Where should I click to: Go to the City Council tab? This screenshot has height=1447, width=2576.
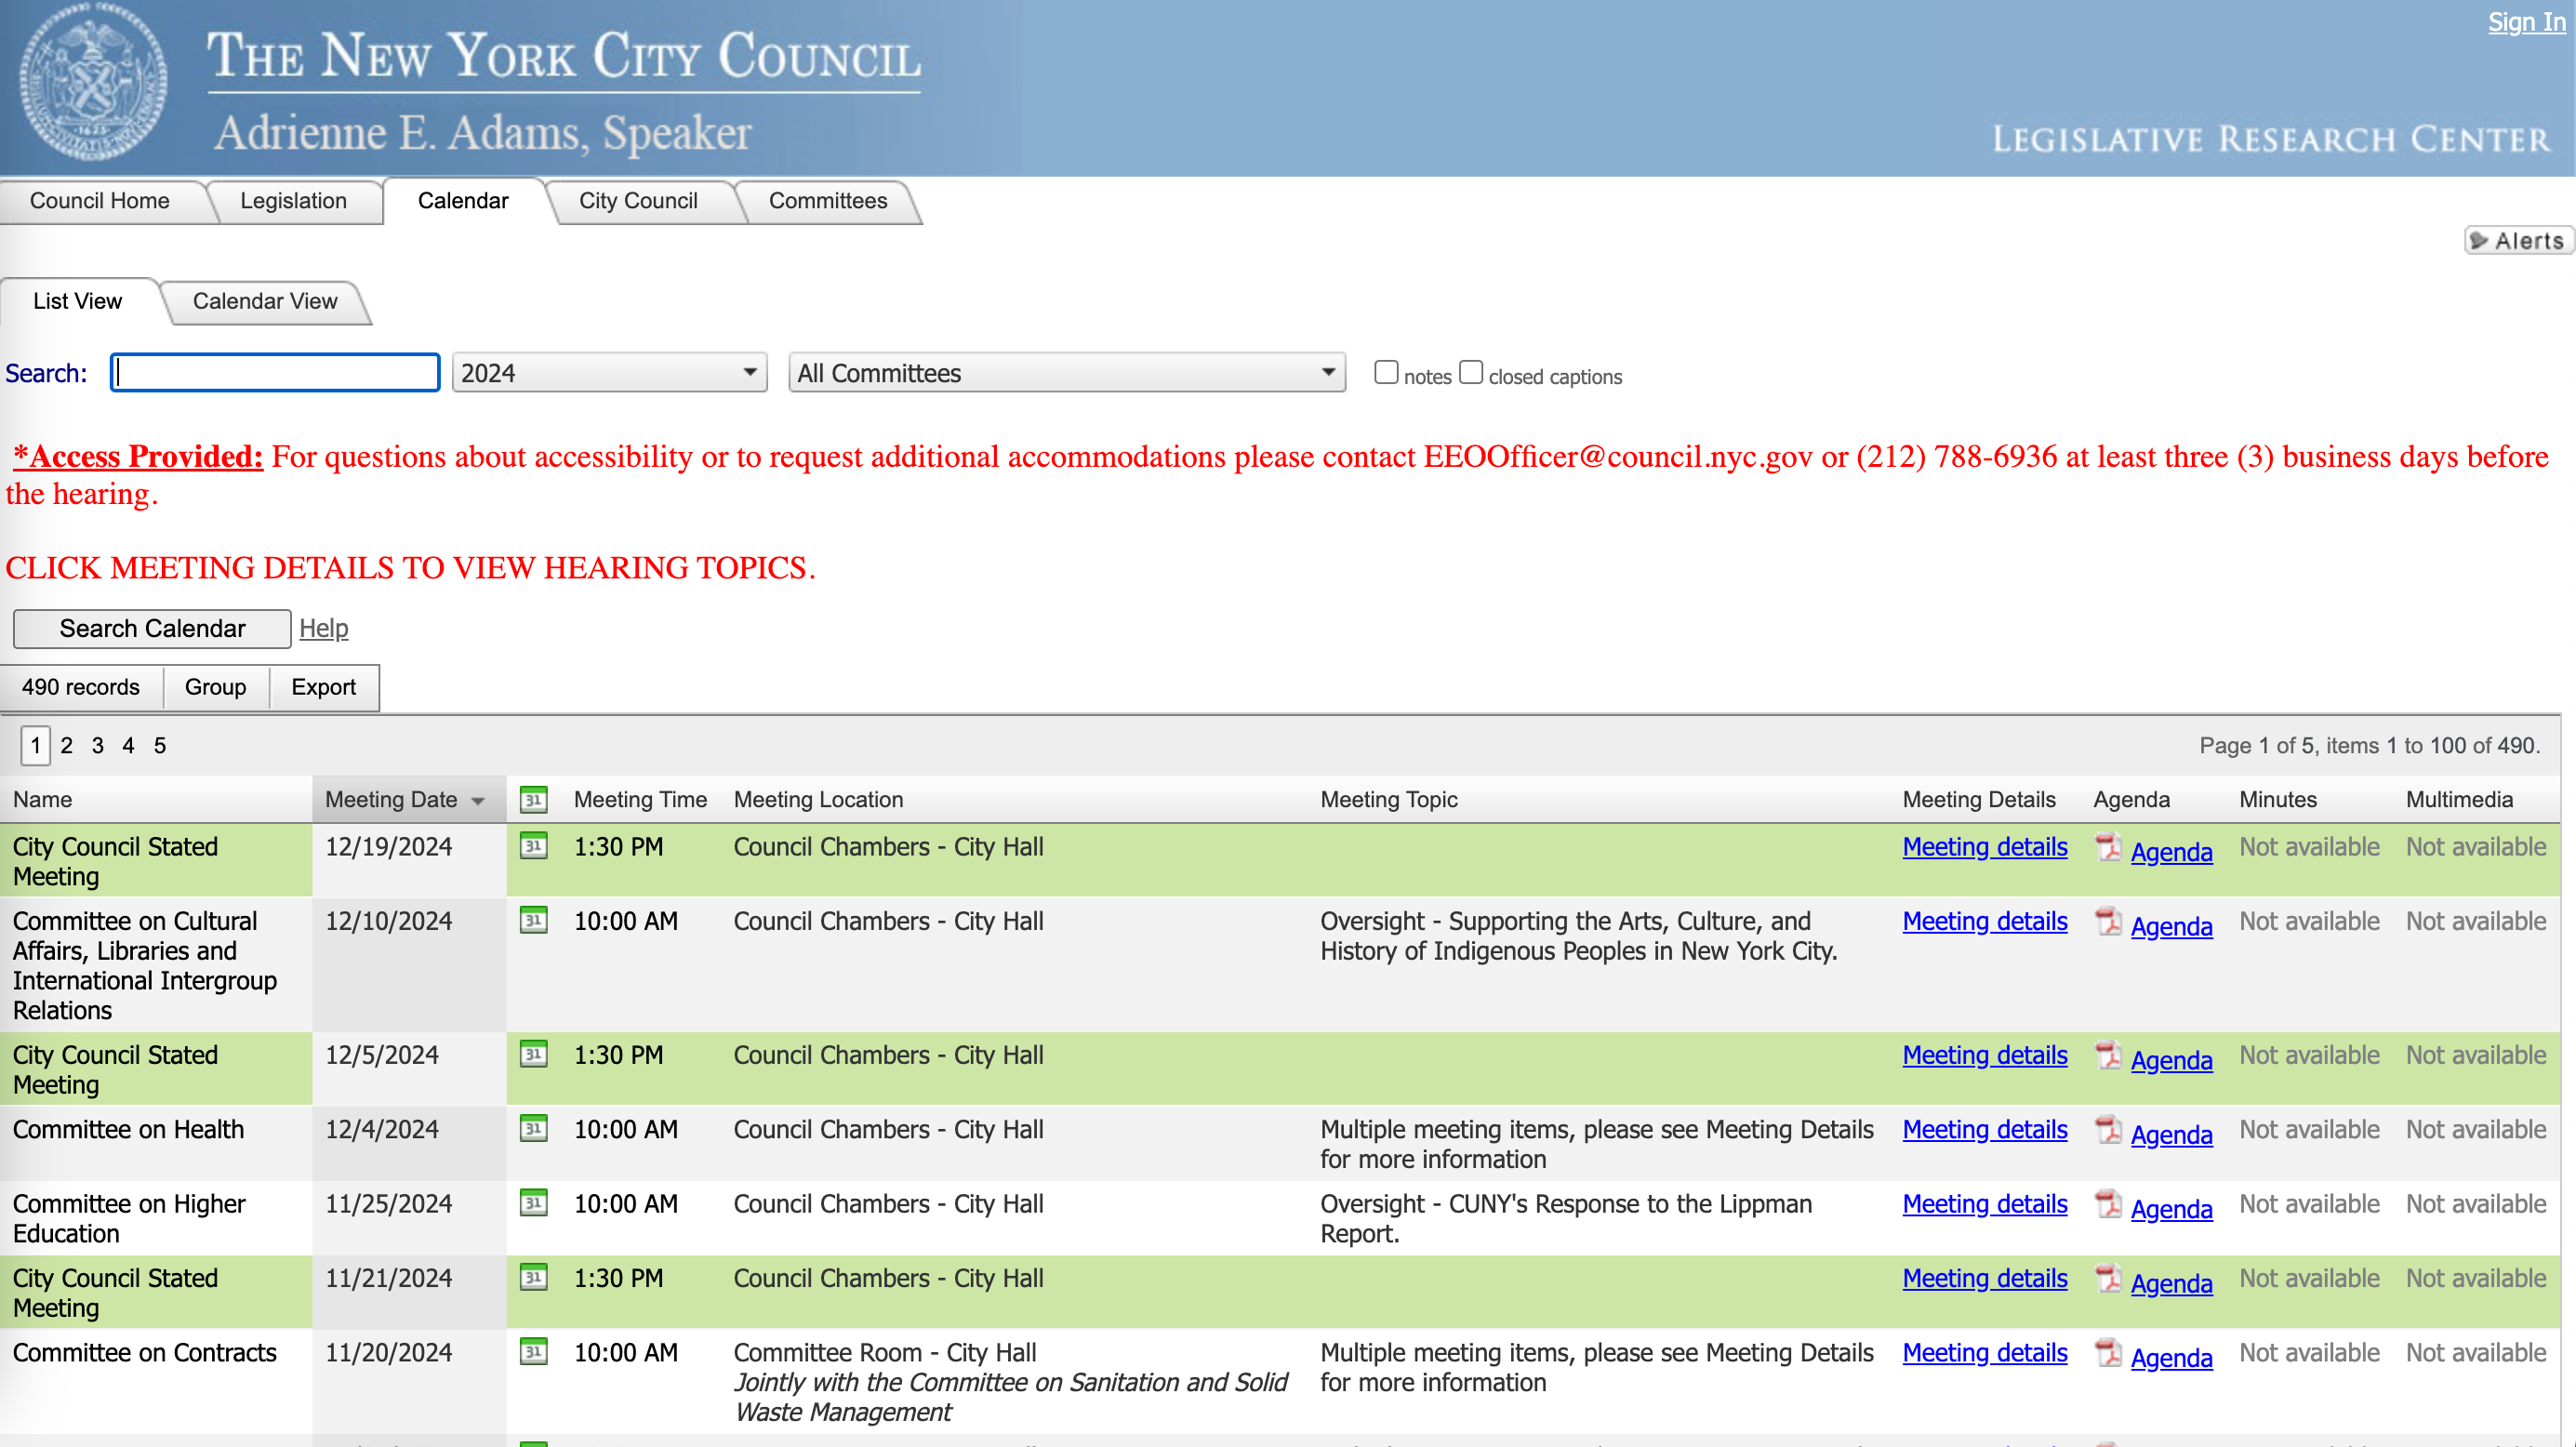(x=638, y=200)
